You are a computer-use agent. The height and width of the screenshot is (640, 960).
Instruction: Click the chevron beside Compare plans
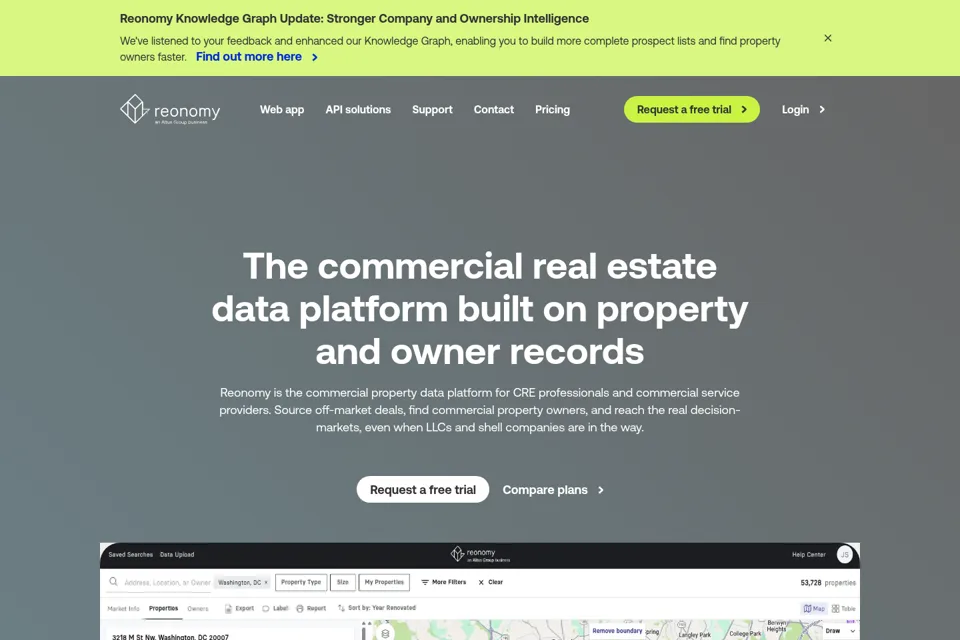[601, 490]
